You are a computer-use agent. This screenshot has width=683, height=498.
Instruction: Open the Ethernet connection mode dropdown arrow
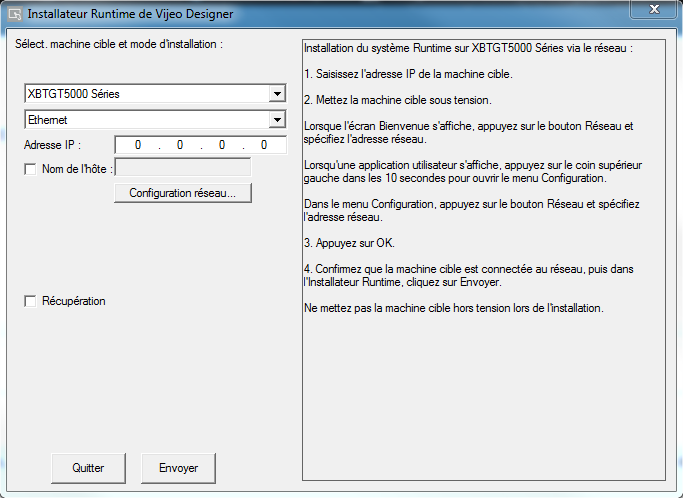(277, 120)
